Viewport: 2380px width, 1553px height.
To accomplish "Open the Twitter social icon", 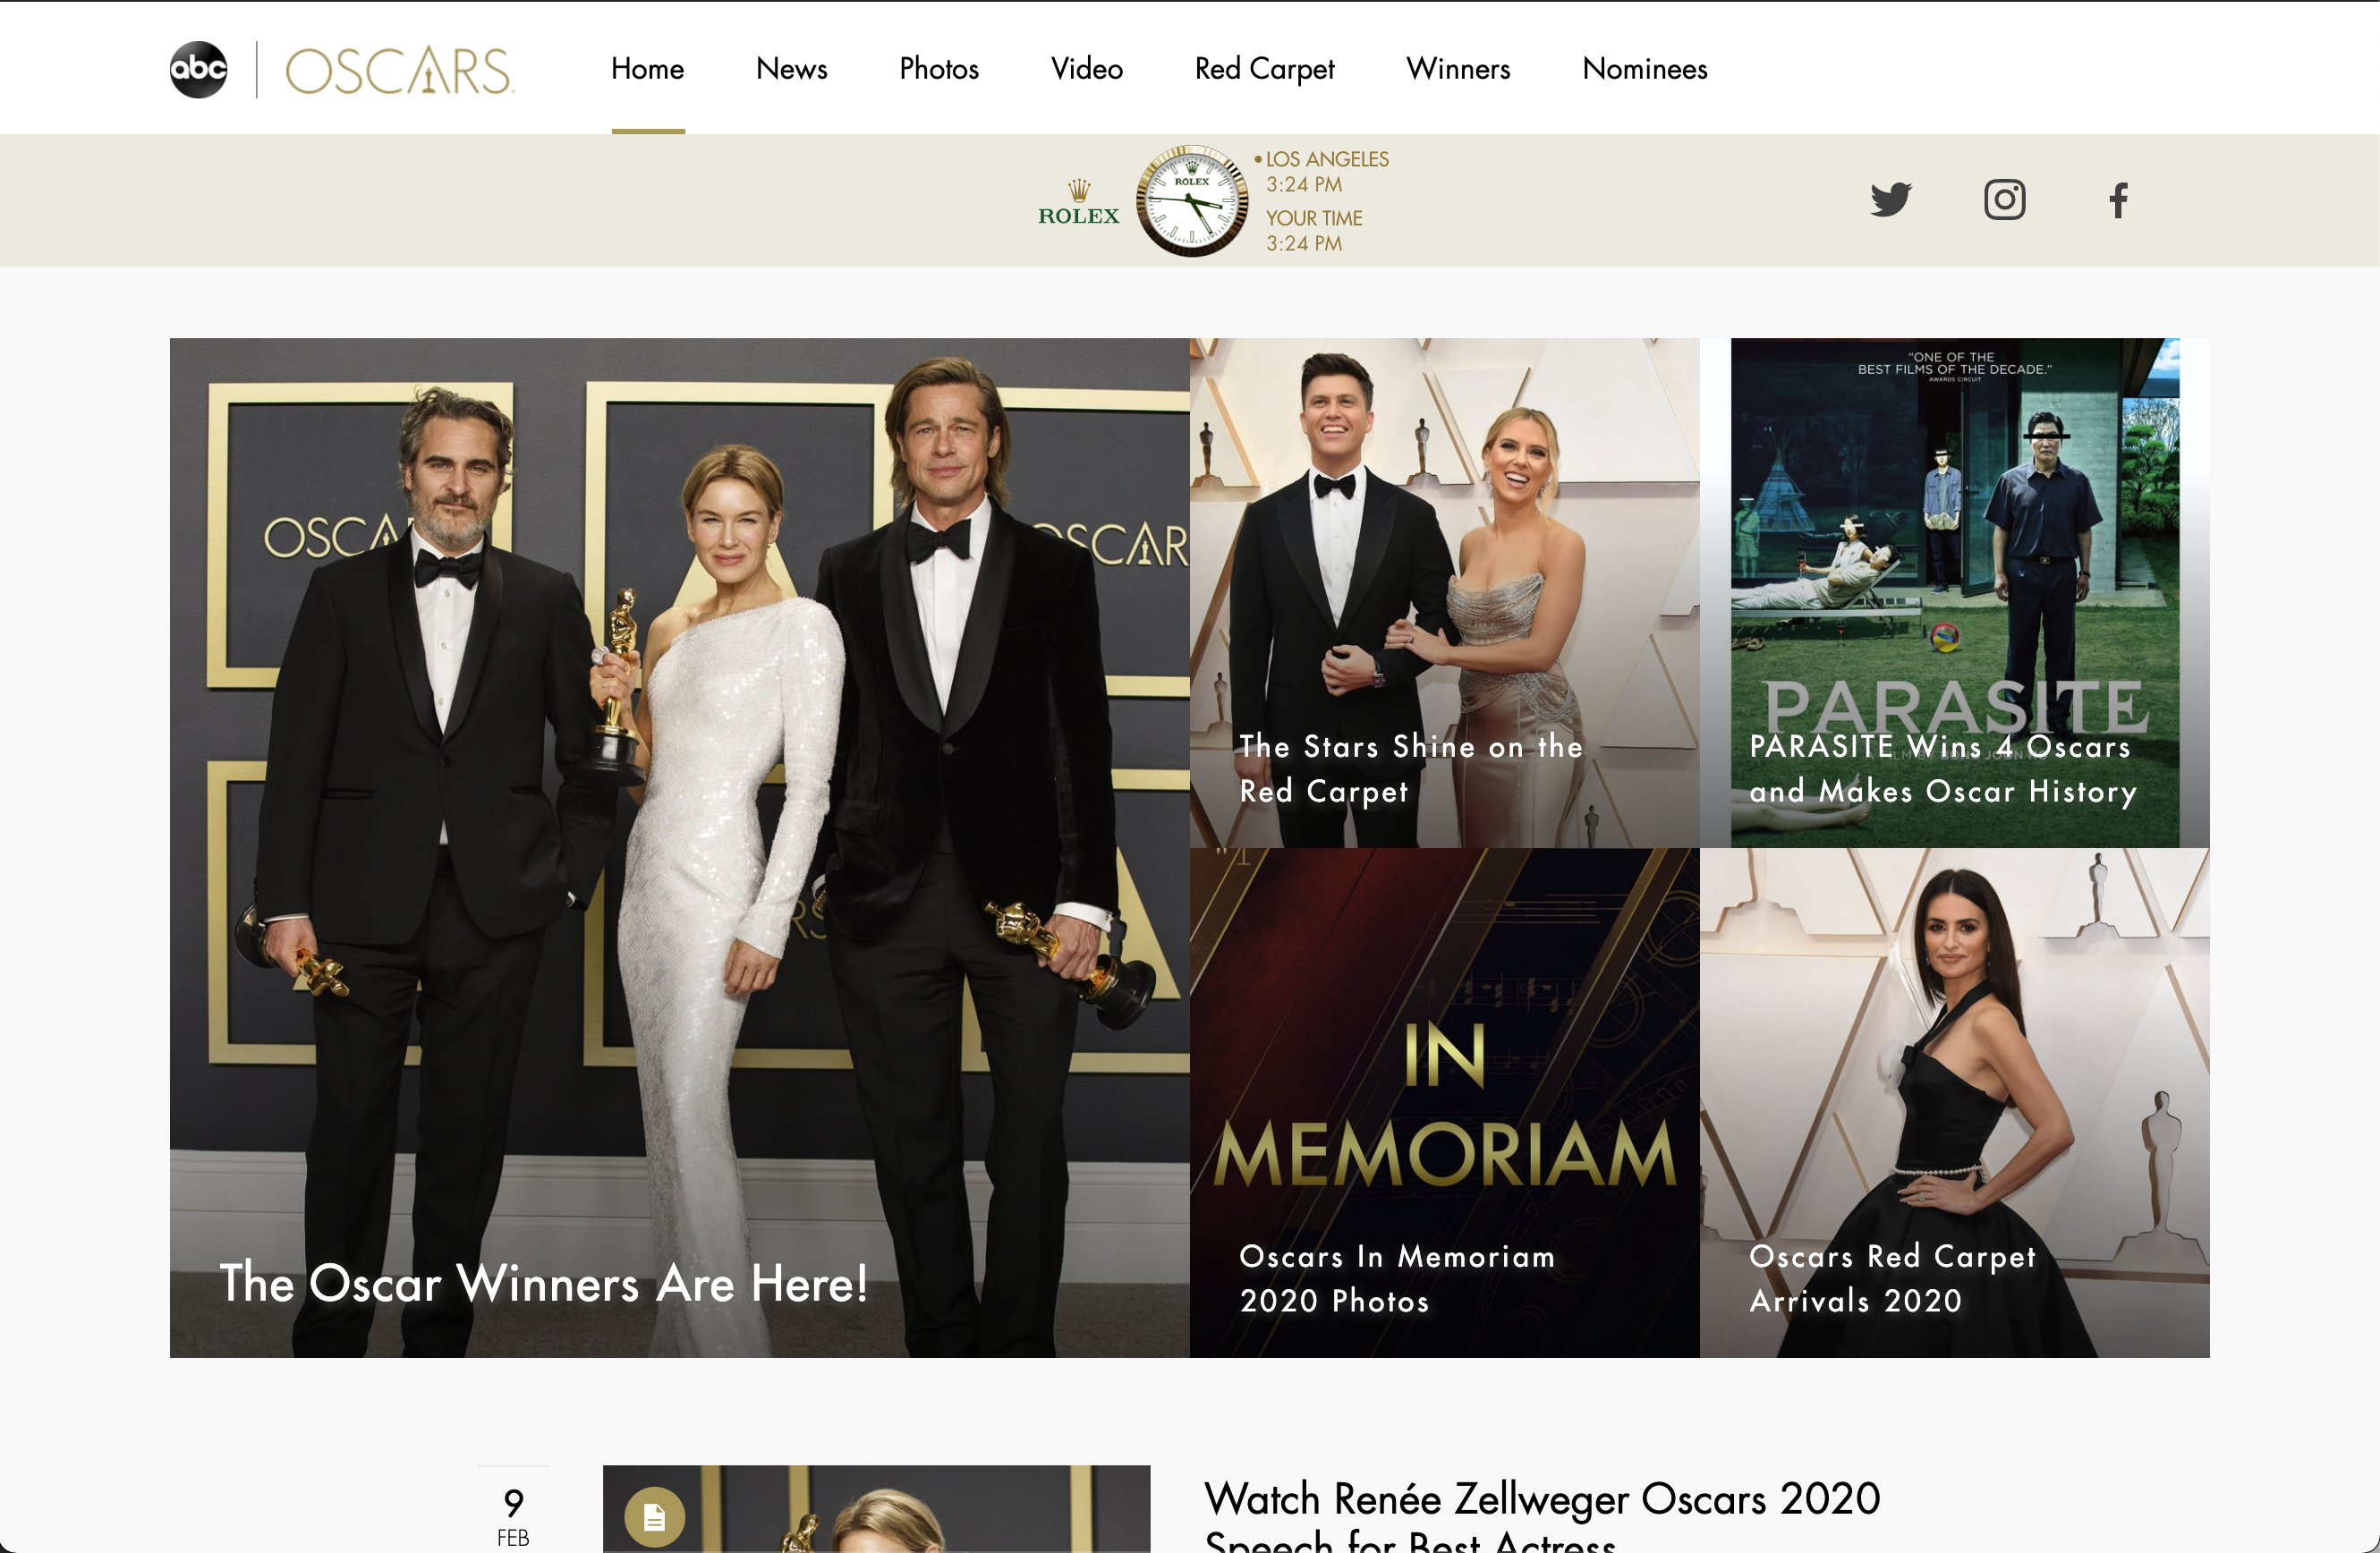I will (x=1890, y=200).
